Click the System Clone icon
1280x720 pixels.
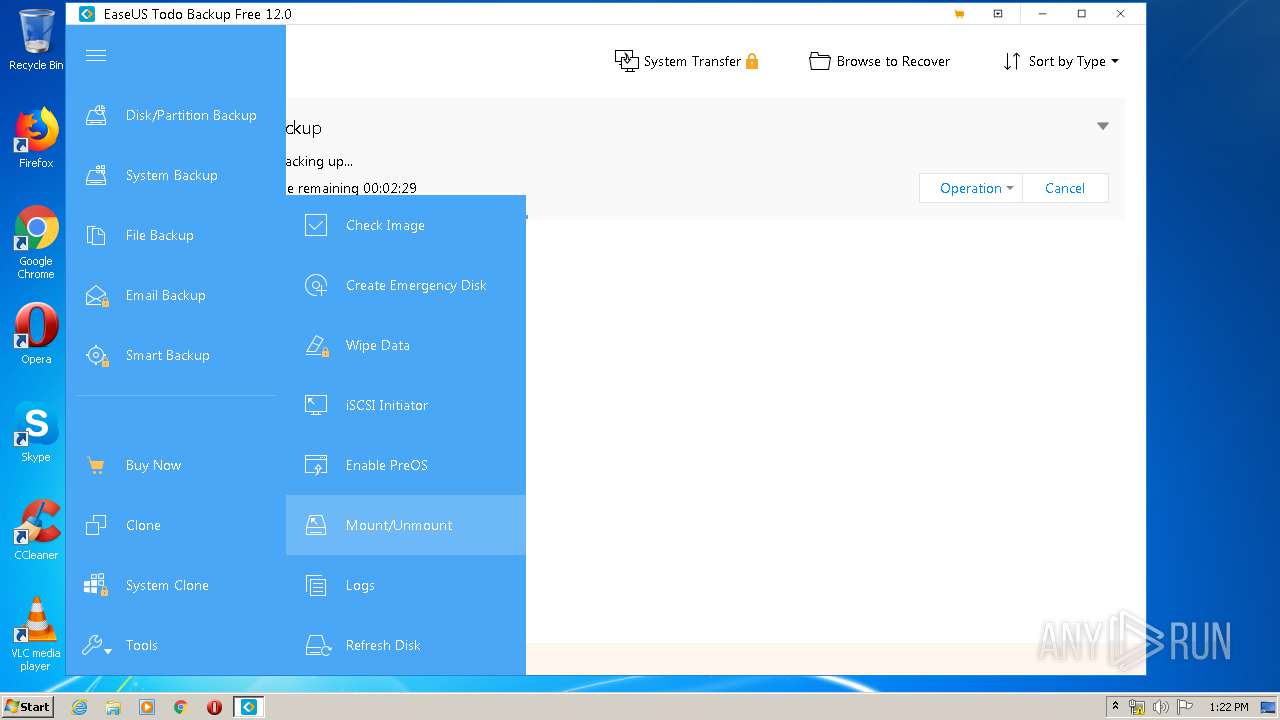point(96,585)
